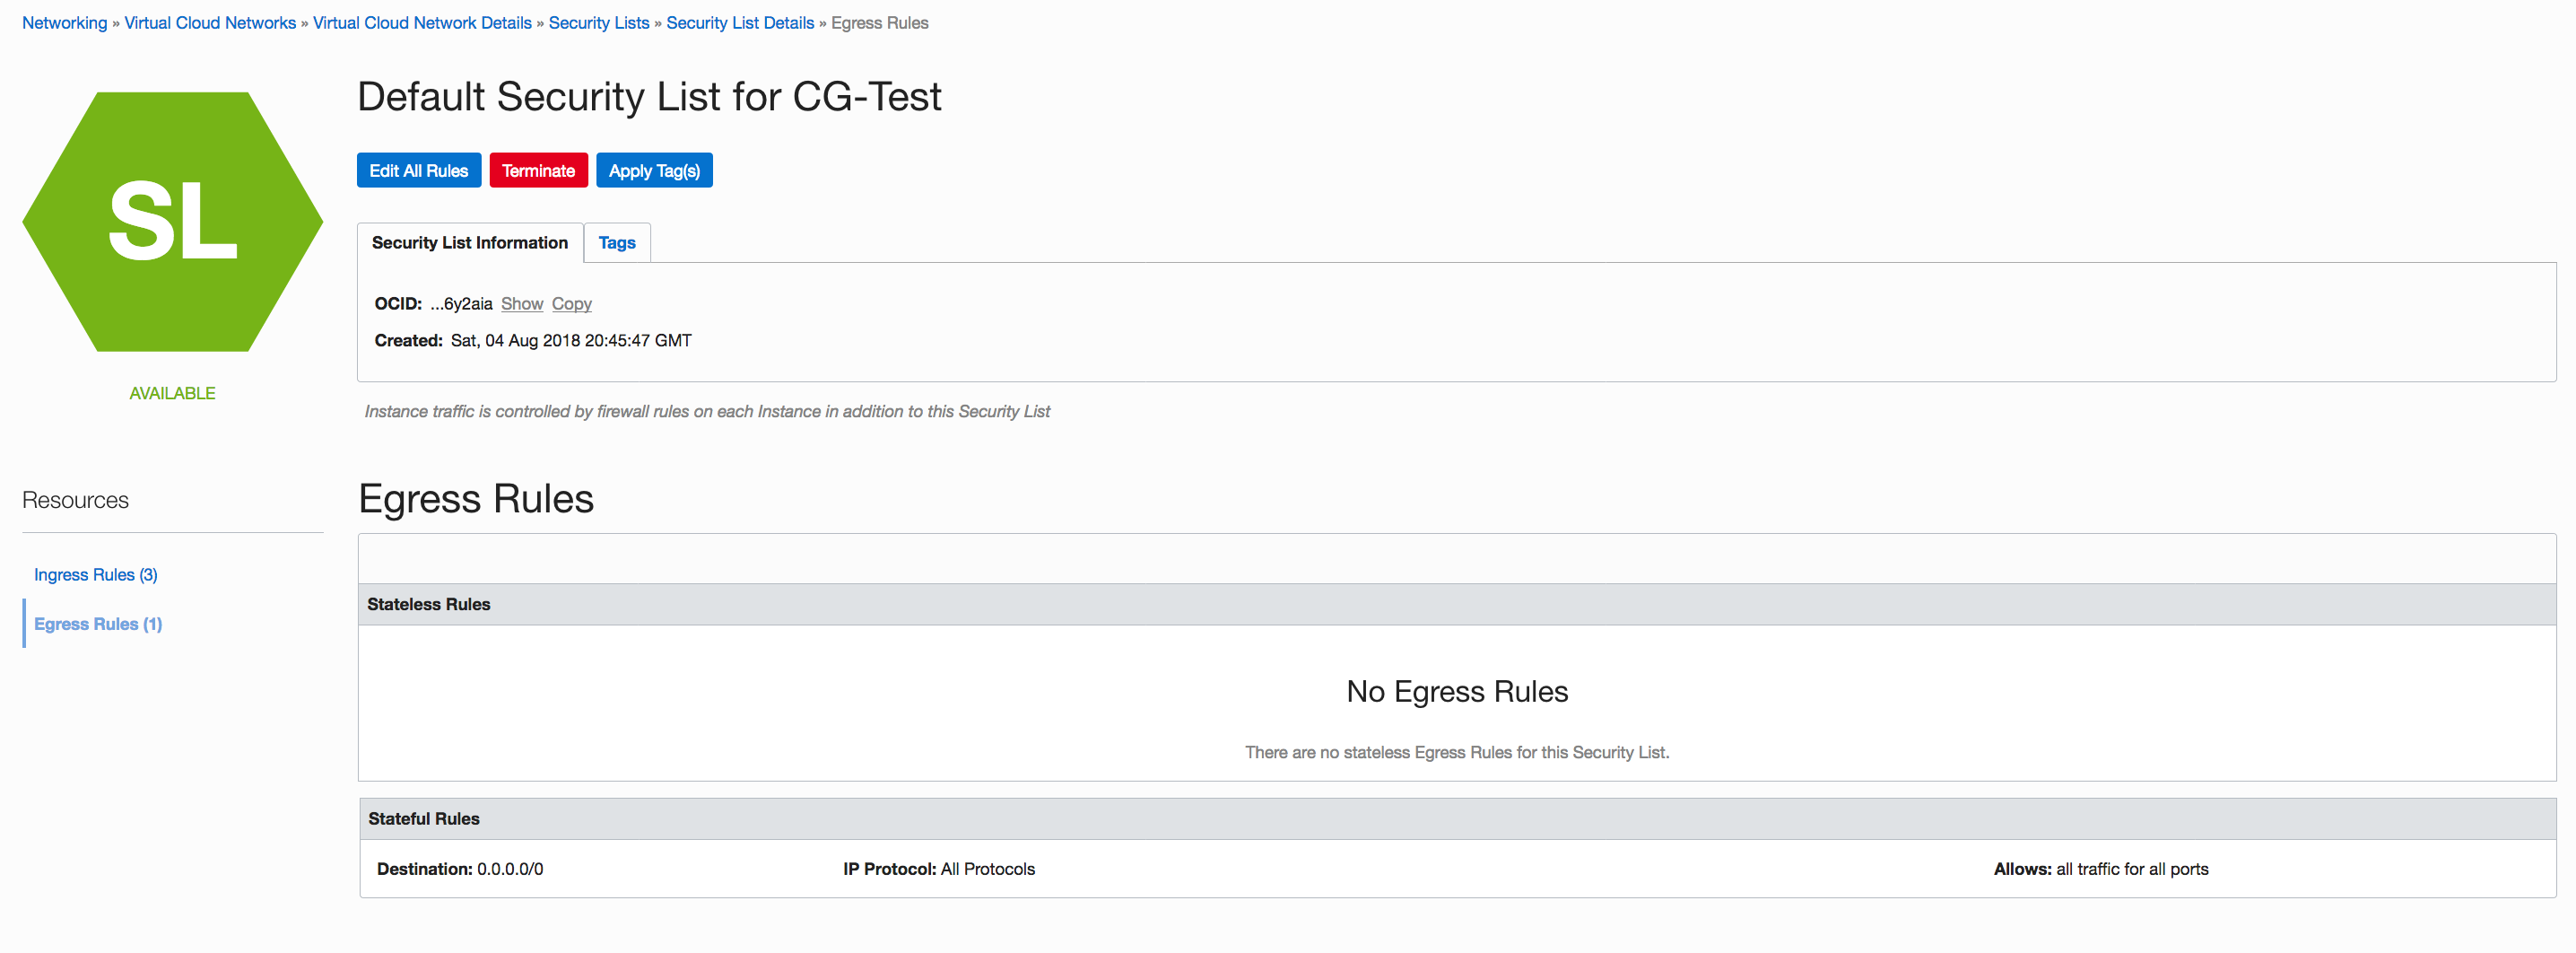Navigate to Virtual Cloud Network Details
This screenshot has width=2576, height=953.
(422, 23)
